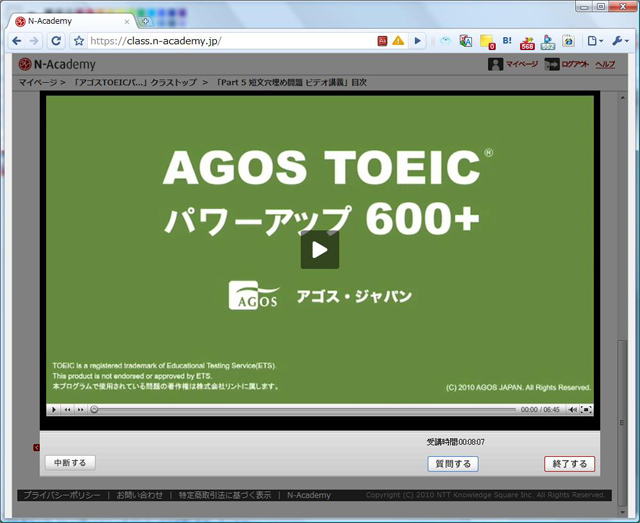Open the translate extension icon
The height and width of the screenshot is (523, 640).
point(466,41)
